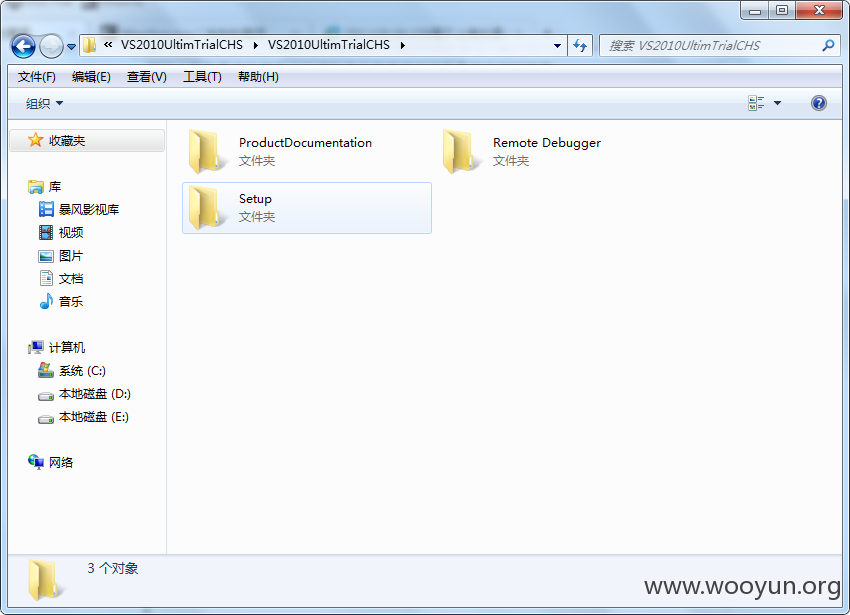Refresh the folder view

(x=580, y=46)
